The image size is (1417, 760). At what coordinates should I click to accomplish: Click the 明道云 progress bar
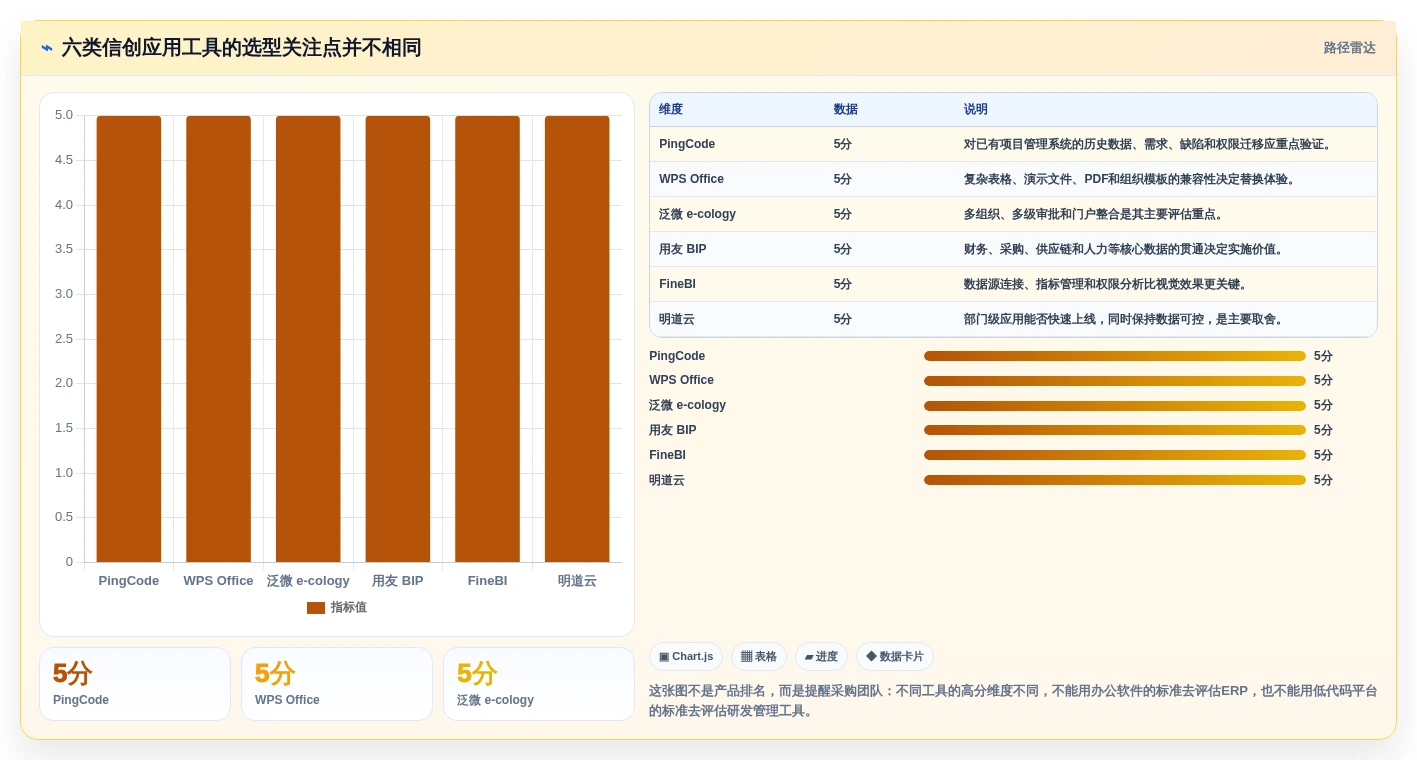[x=1115, y=480]
